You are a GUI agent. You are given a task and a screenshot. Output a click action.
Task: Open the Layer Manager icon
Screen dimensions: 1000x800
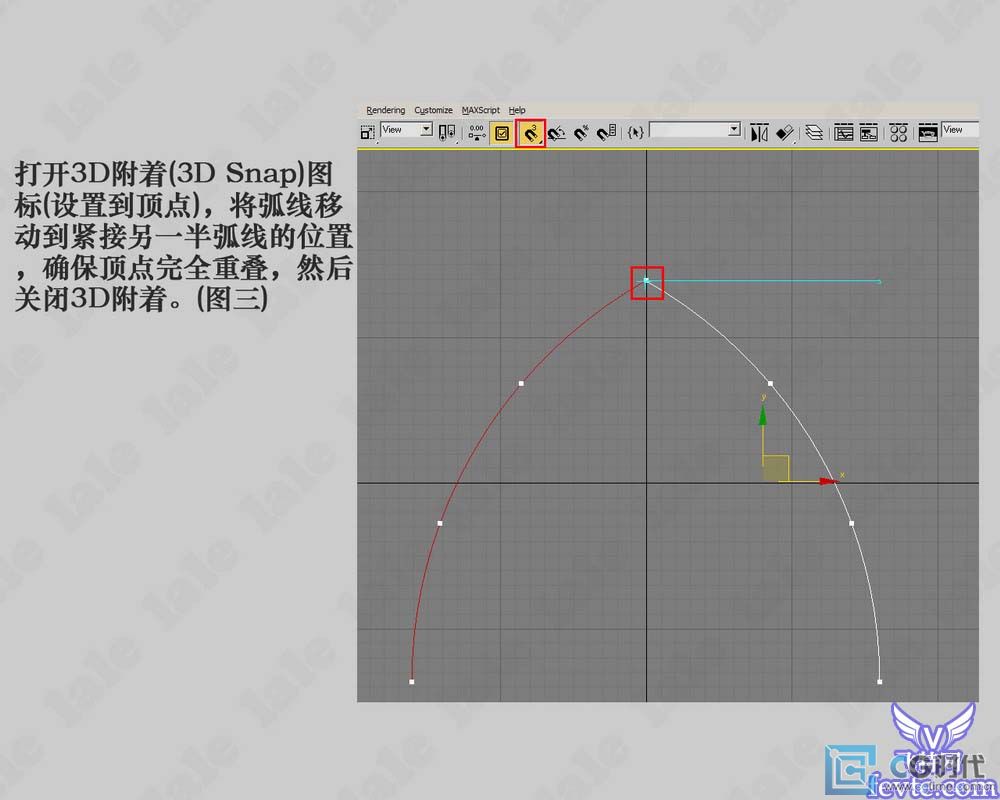(x=814, y=133)
